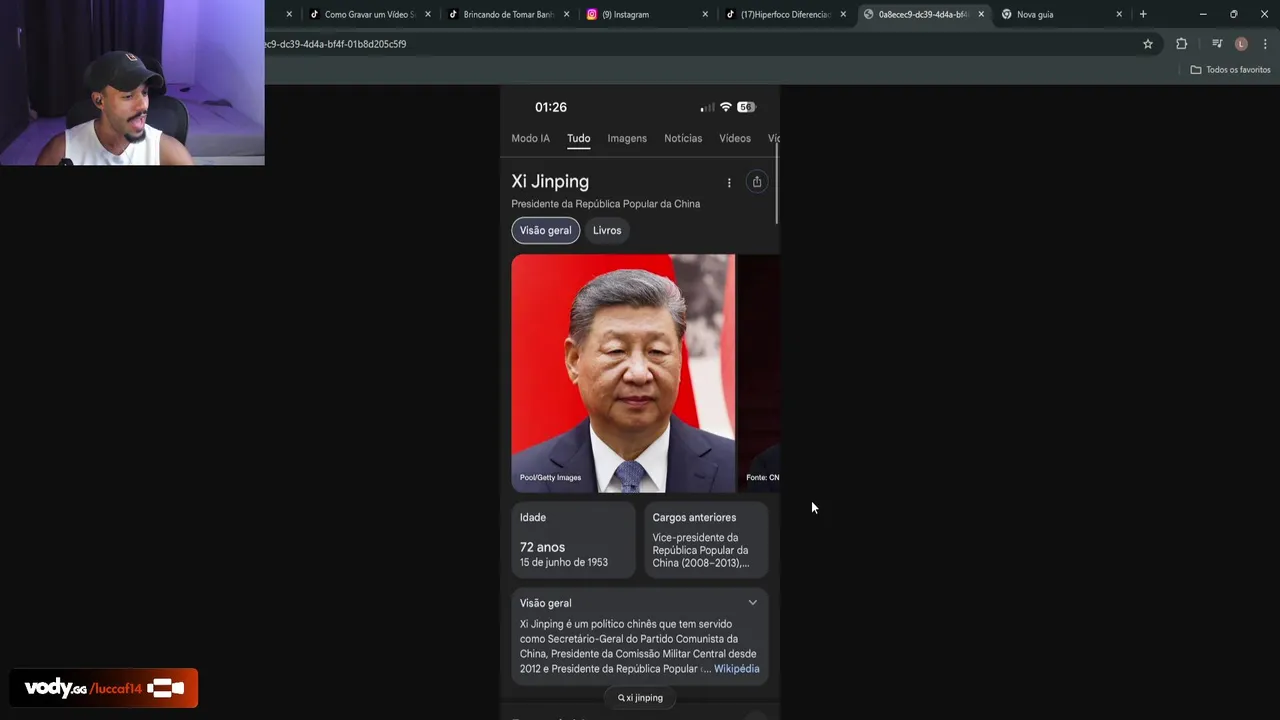This screenshot has height=720, width=1280.
Task: Select the 'Tudo' search tab
Action: click(579, 138)
